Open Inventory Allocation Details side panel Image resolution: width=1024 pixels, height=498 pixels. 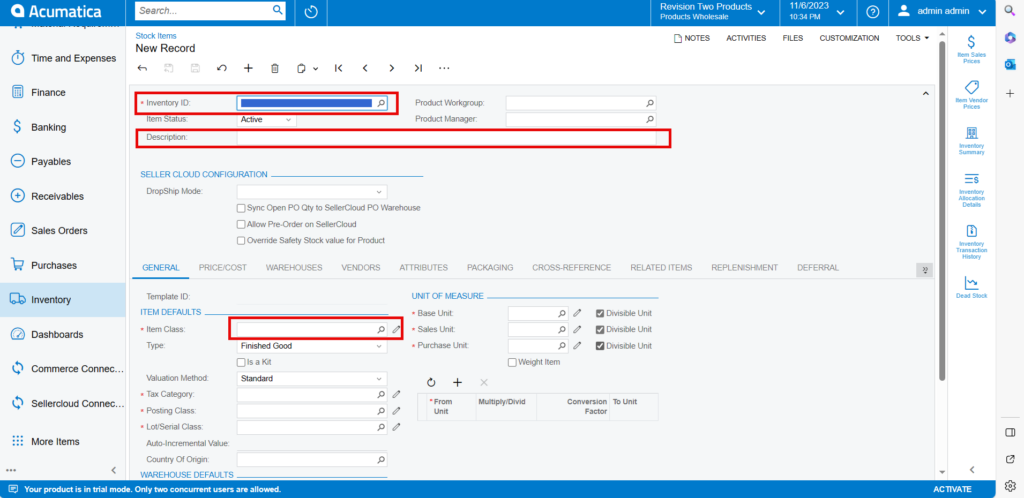972,190
